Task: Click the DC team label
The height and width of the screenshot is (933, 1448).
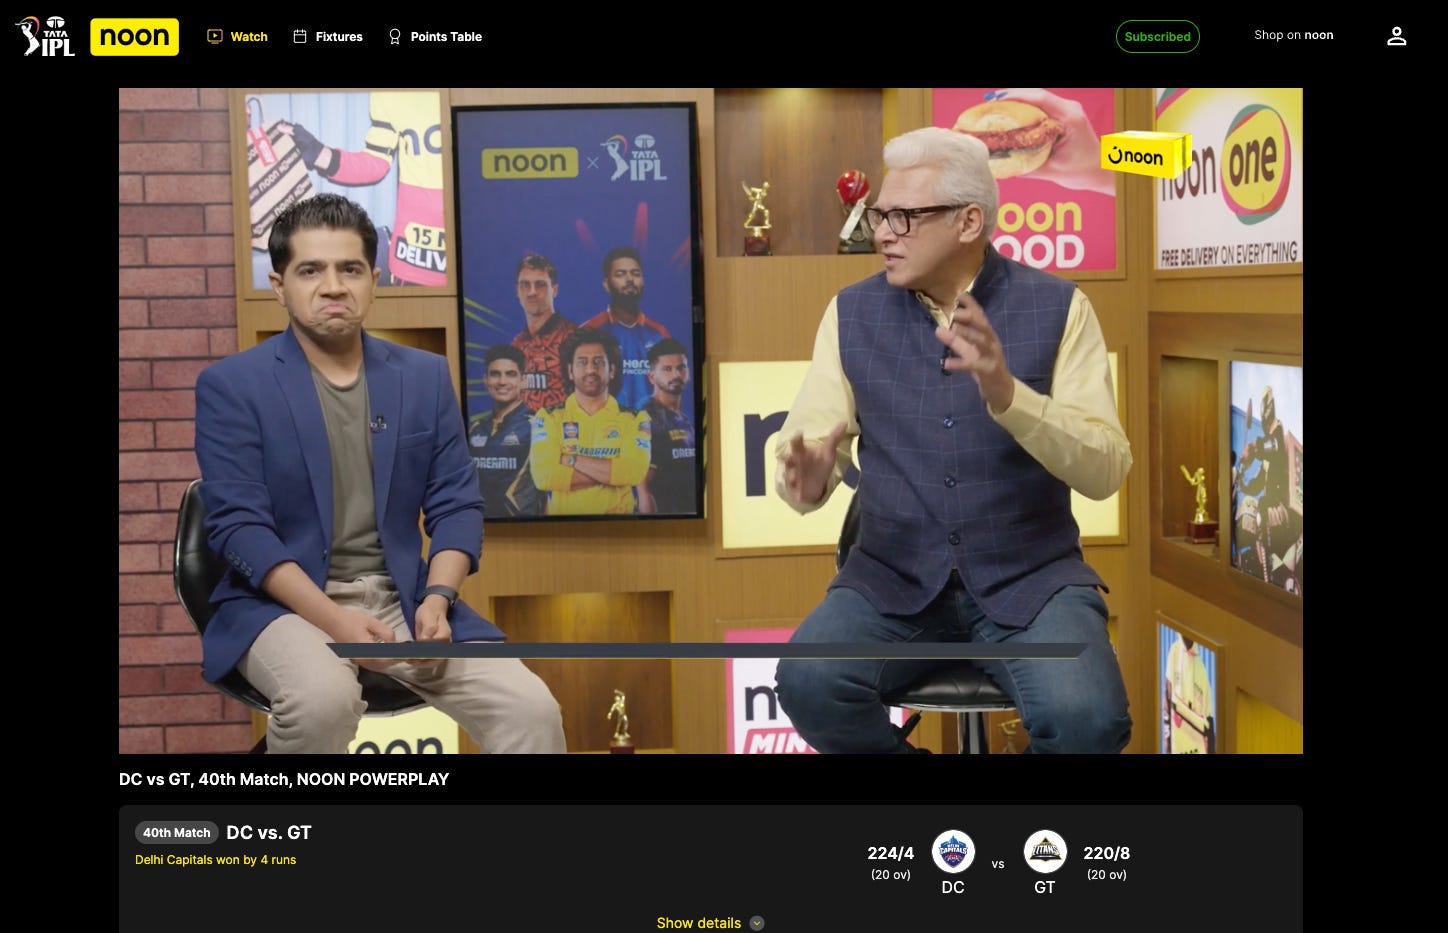Action: (953, 888)
